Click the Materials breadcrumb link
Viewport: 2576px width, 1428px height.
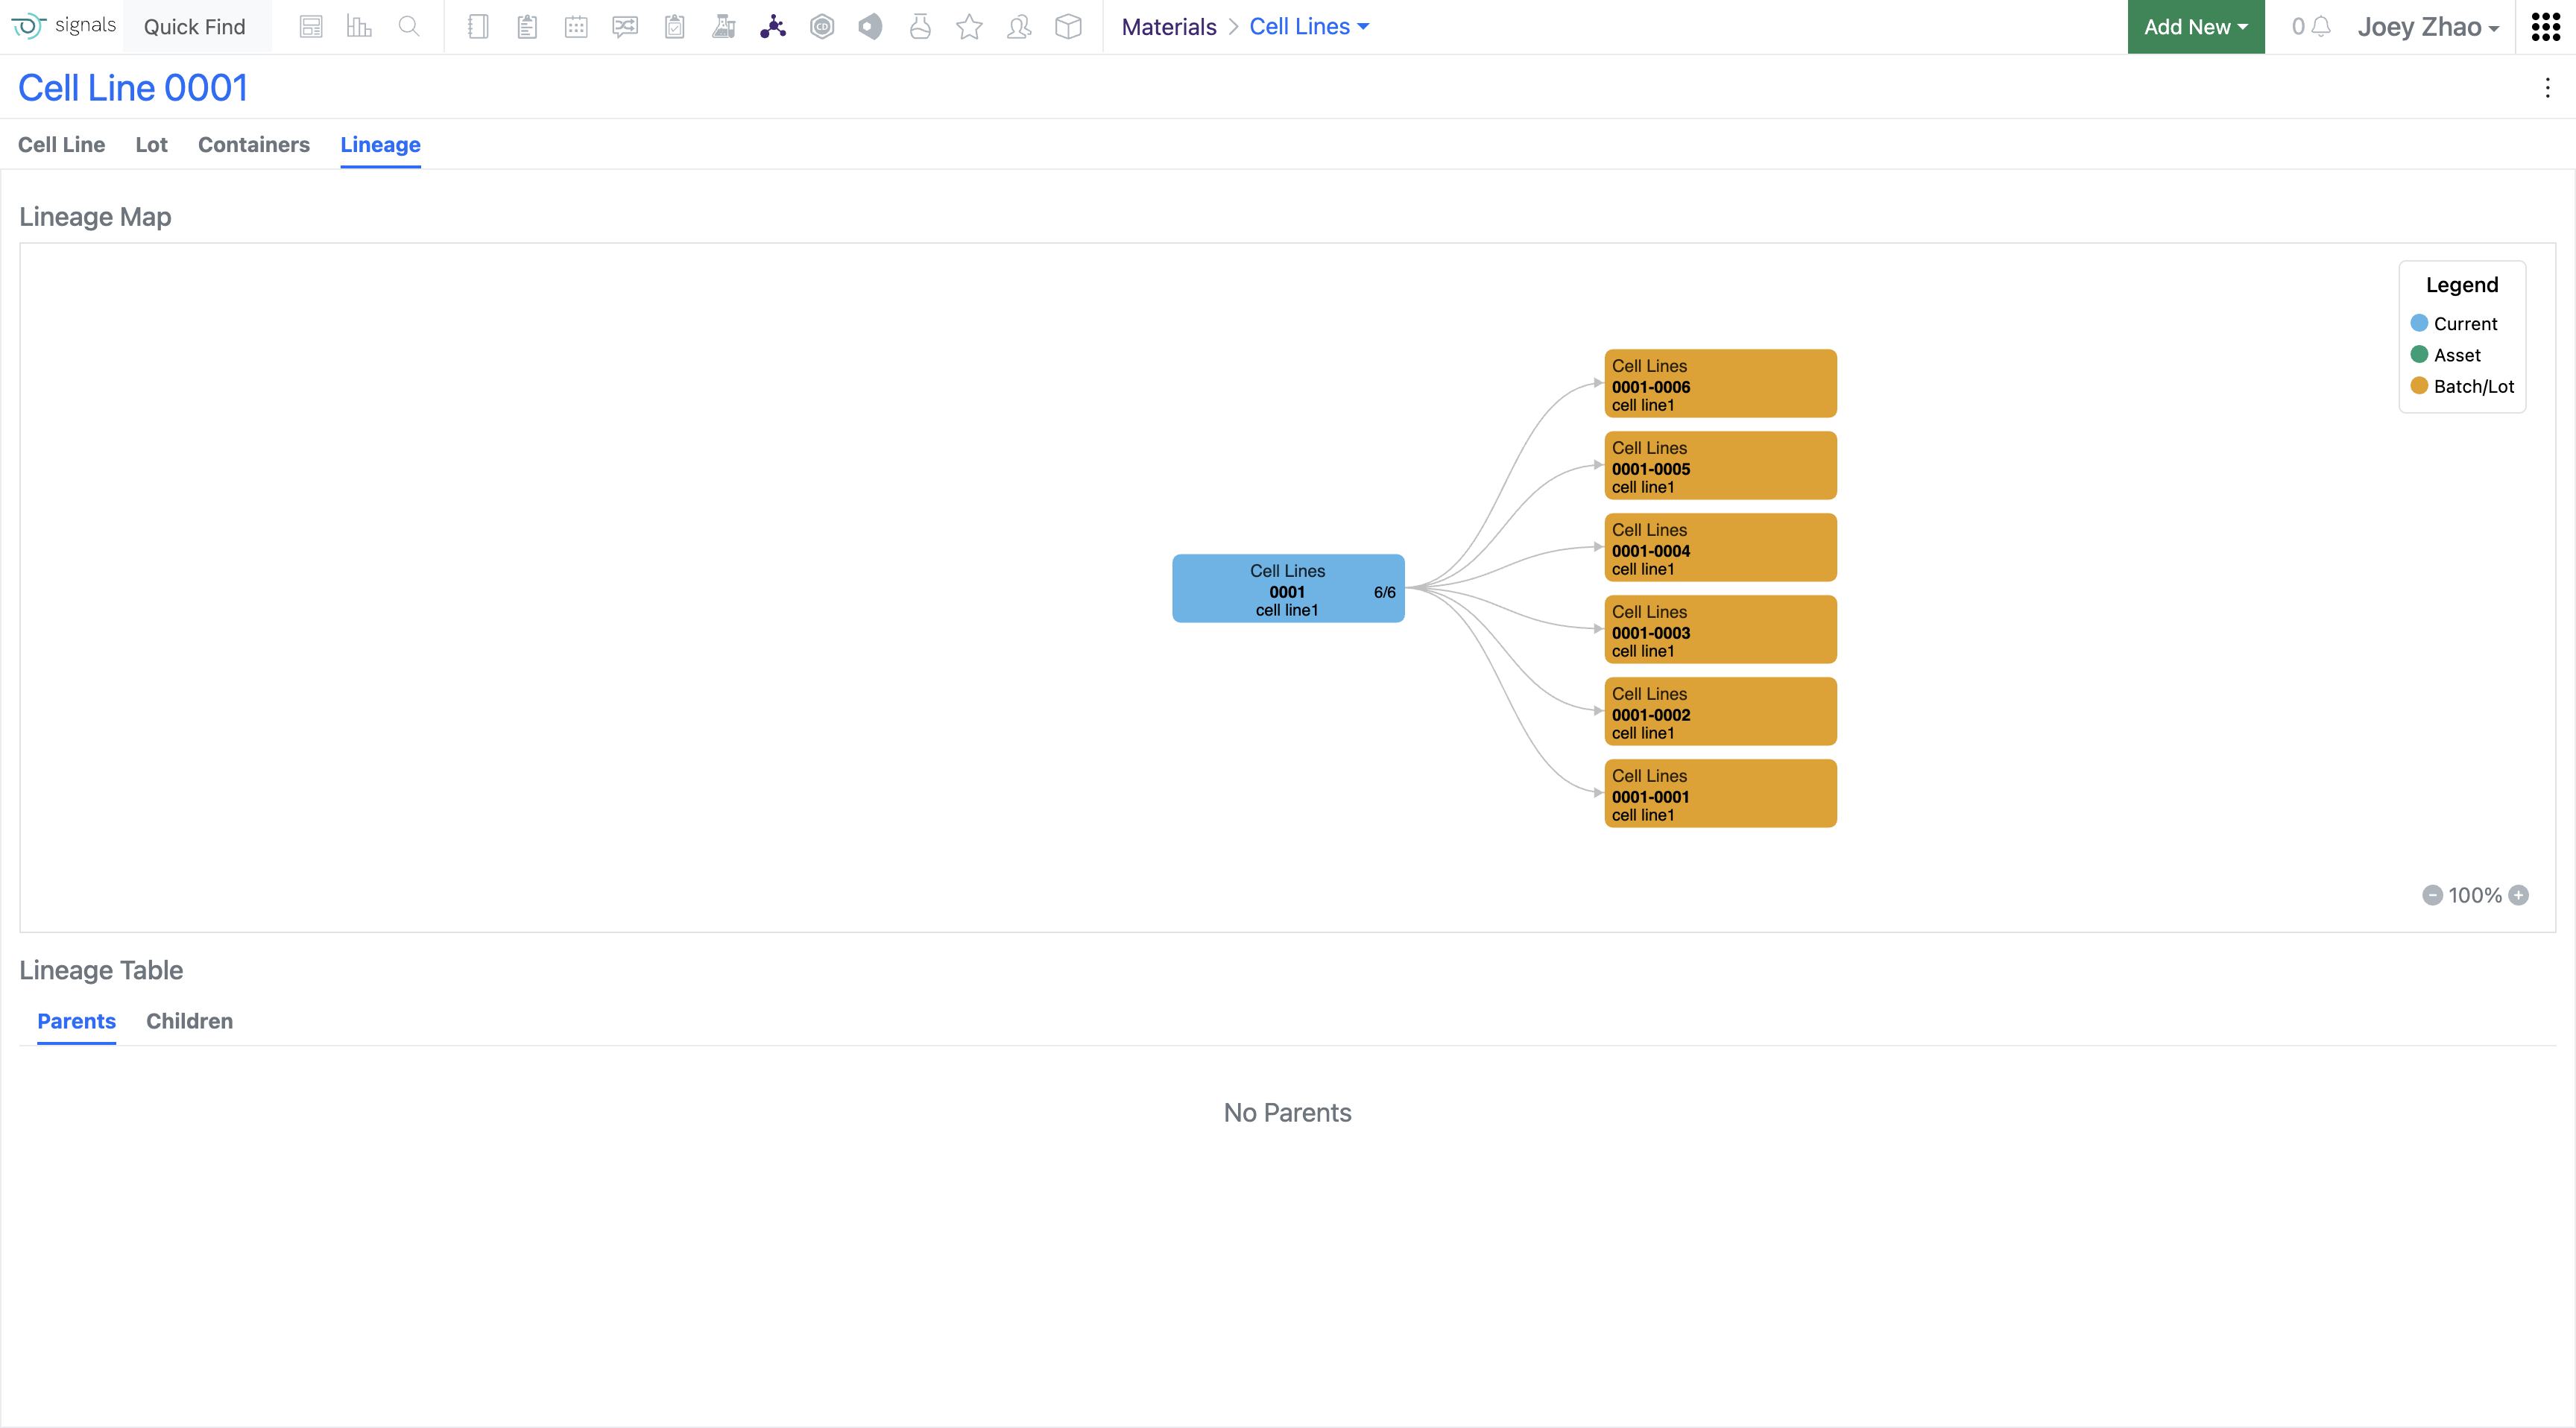click(x=1168, y=27)
